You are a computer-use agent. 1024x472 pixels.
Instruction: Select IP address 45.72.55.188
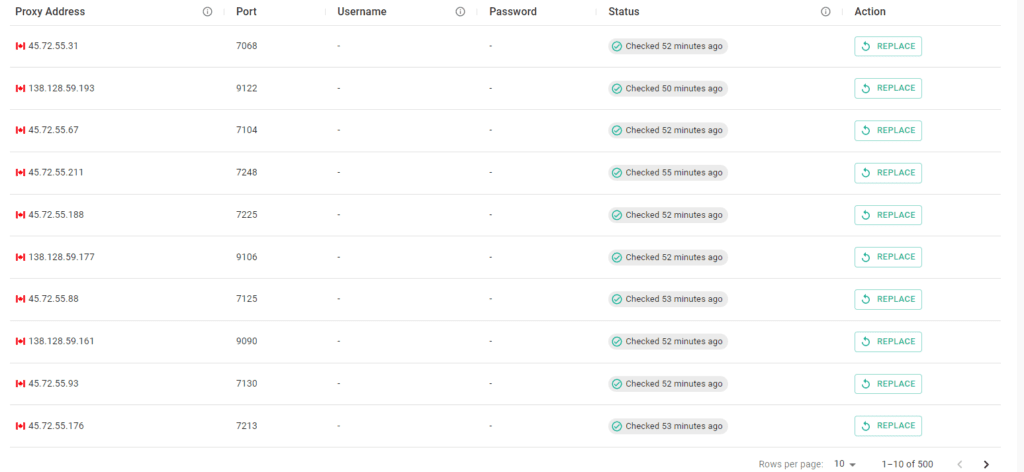(x=56, y=215)
